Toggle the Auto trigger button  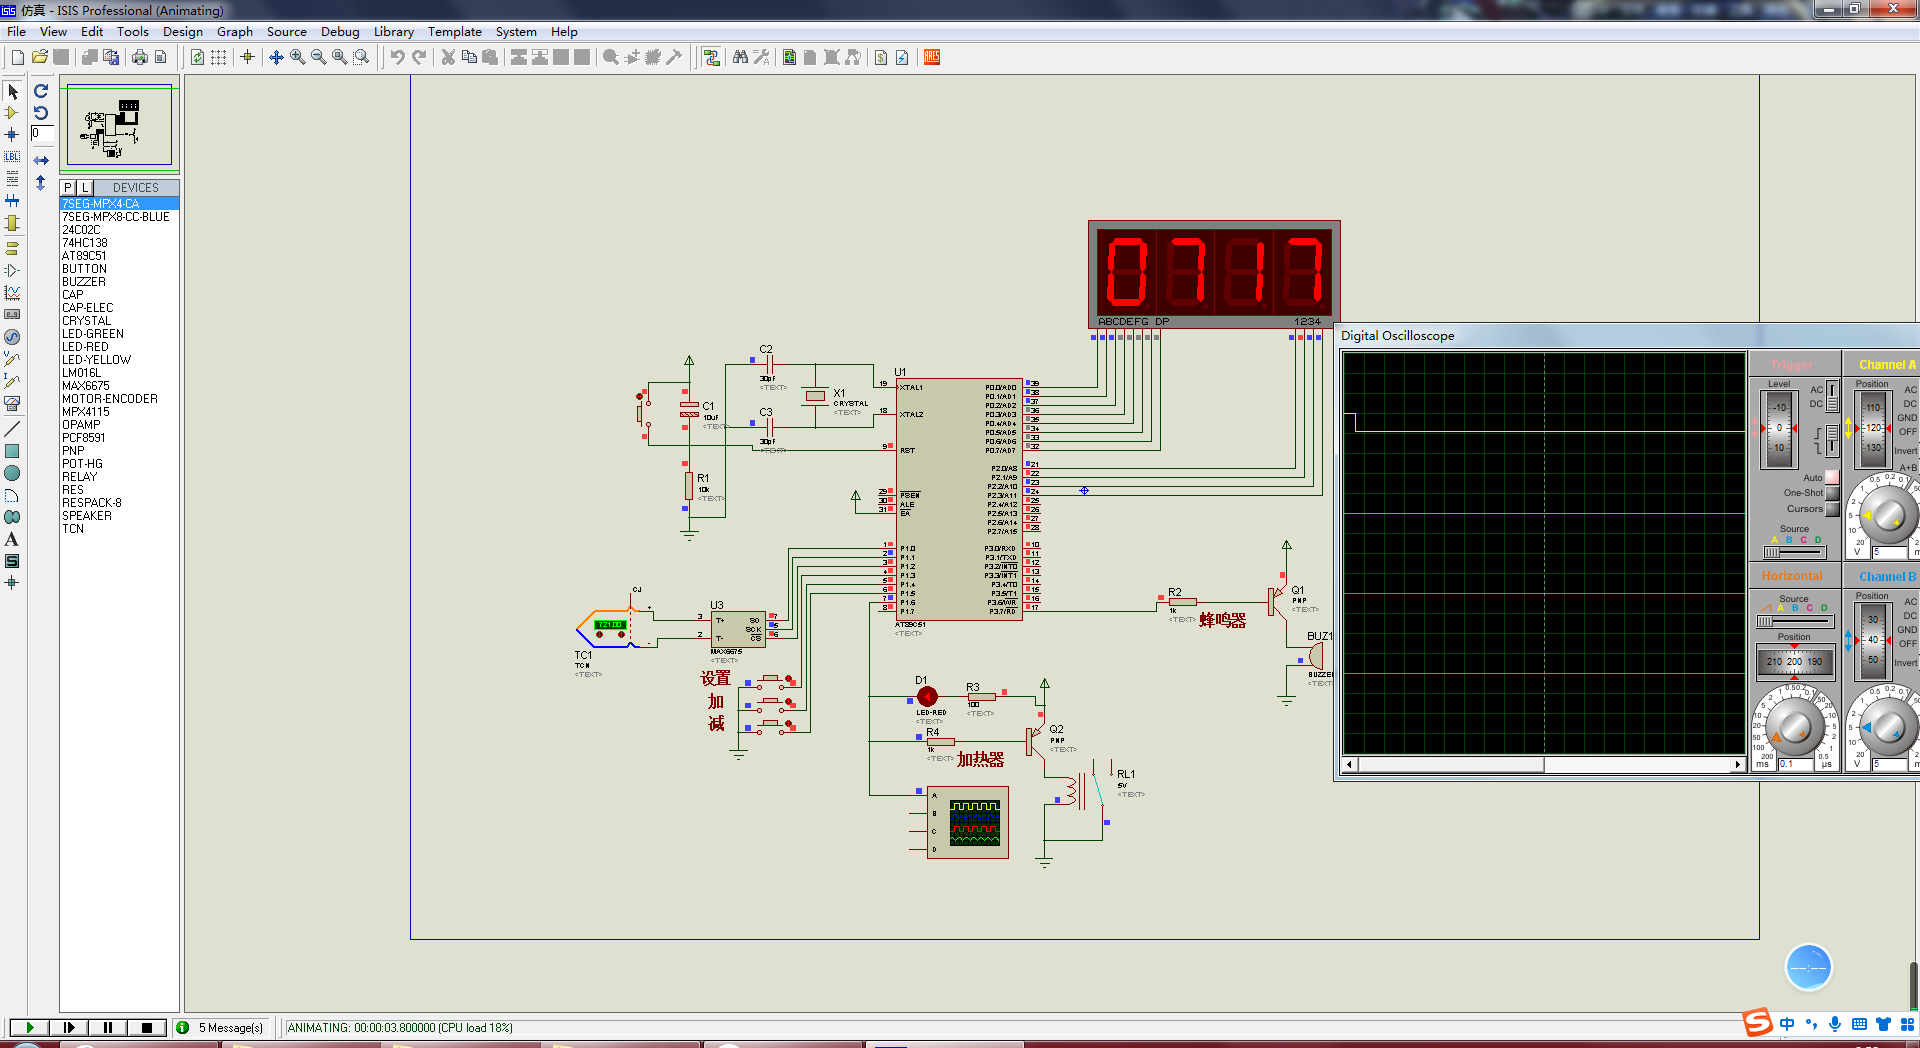[1832, 477]
